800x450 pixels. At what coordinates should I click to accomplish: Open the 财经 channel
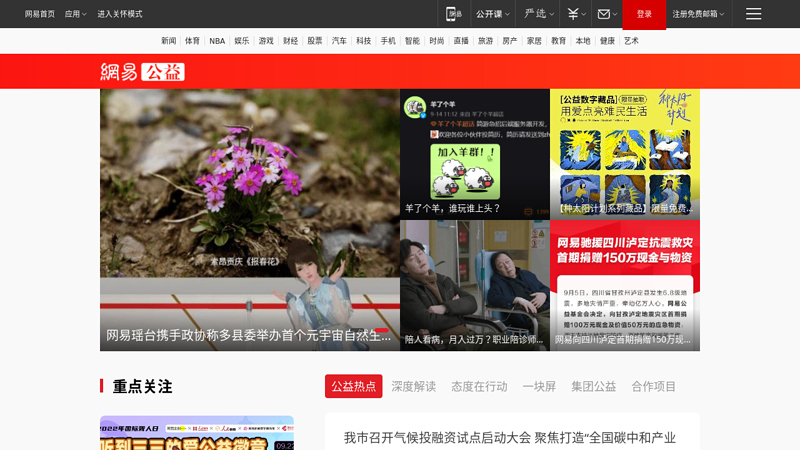290,41
